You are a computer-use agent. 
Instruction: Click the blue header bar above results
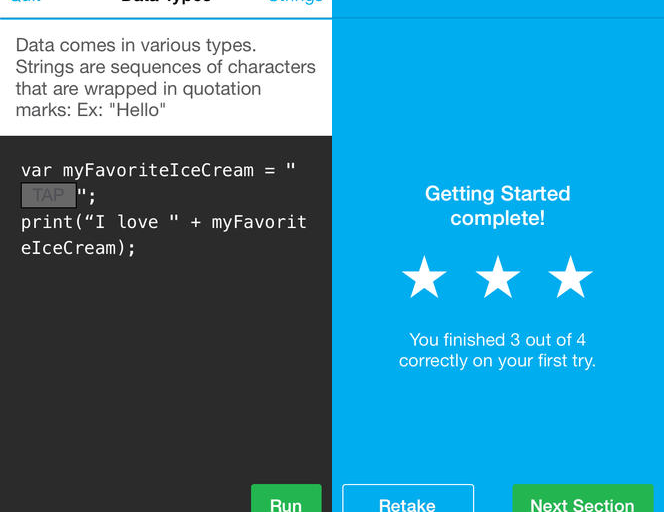pos(497,8)
